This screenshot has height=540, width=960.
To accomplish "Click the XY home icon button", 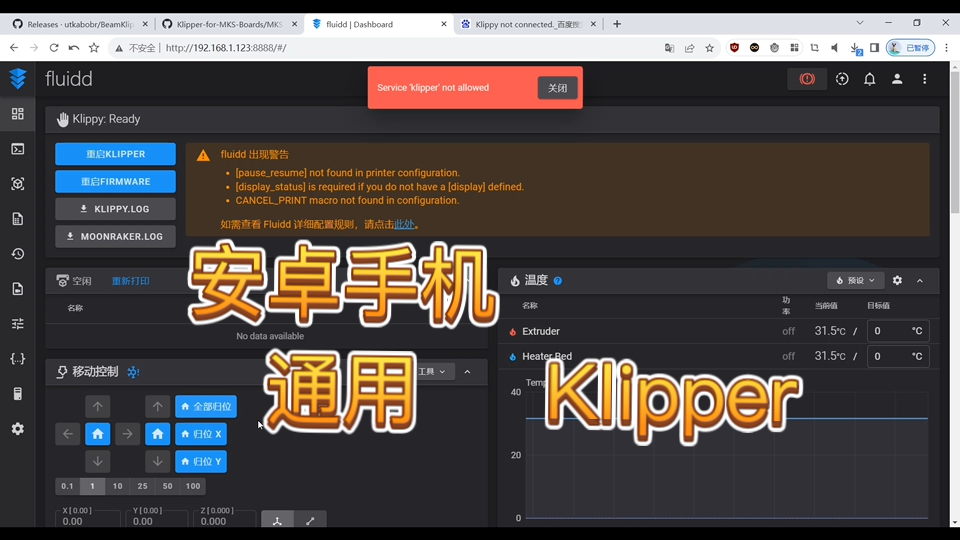I will point(97,434).
